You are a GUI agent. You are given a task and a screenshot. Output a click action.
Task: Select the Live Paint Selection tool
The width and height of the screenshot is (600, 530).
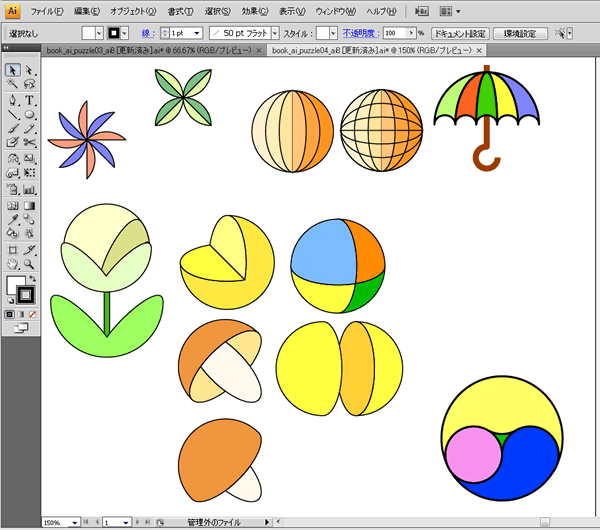pyautogui.click(x=29, y=233)
